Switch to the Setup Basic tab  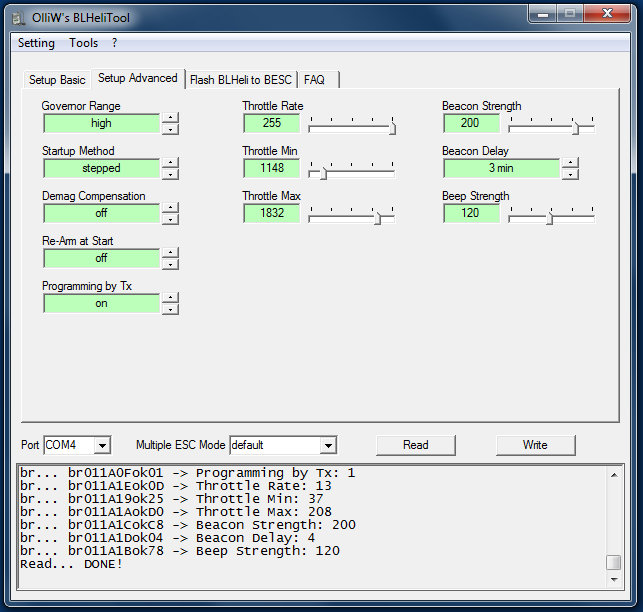coord(57,80)
